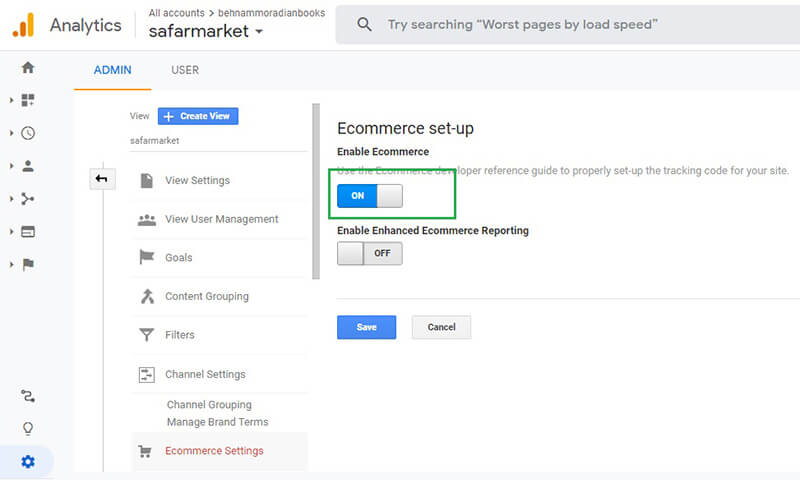Enable the Enhanced Ecommerce Reporting toggle

click(369, 254)
